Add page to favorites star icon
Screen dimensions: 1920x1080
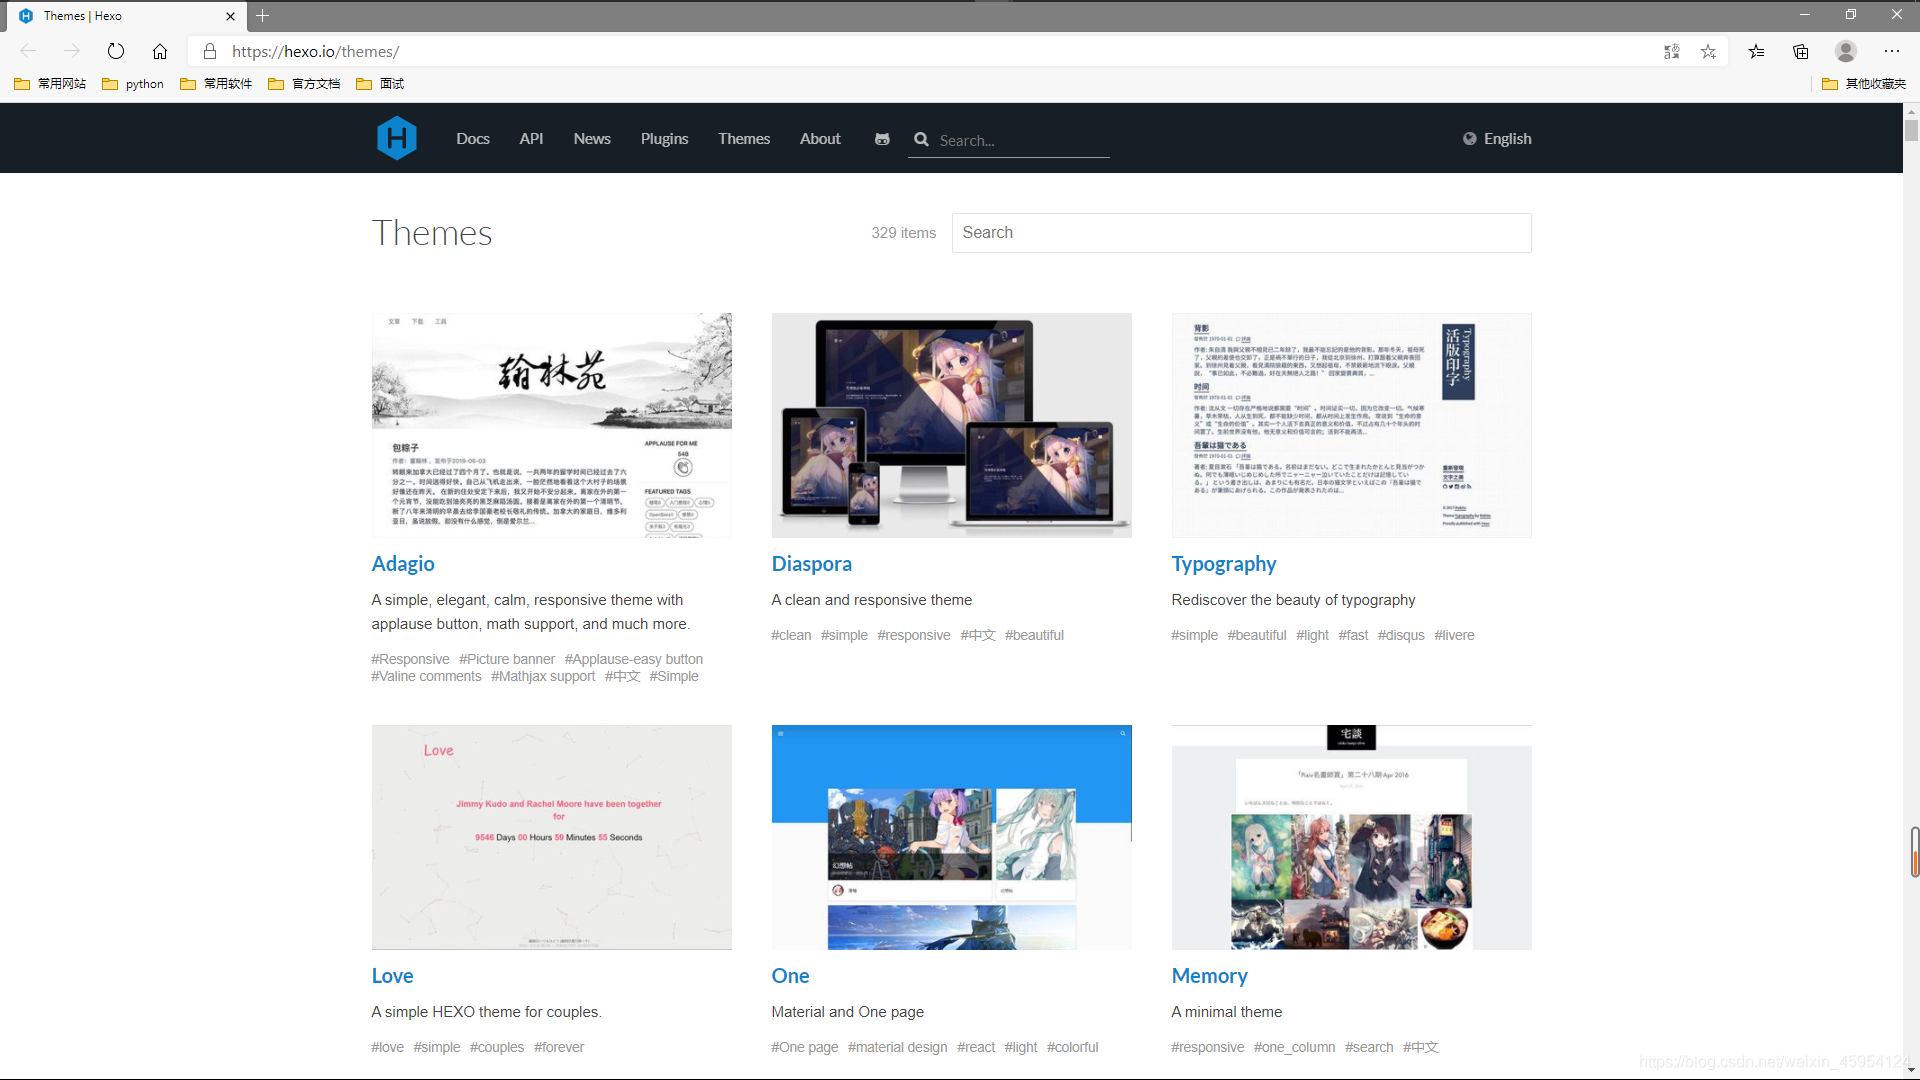(x=1708, y=51)
